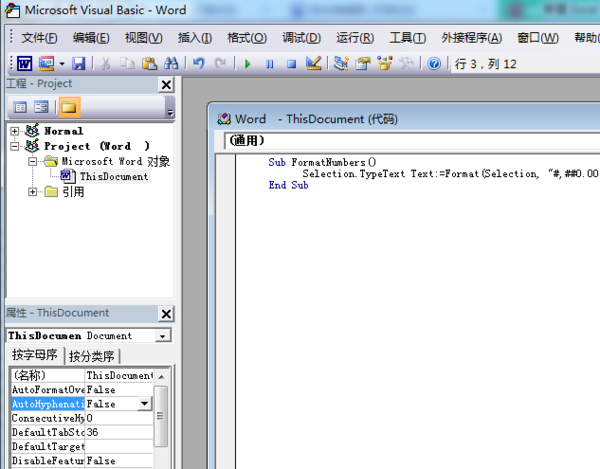Click the Sub FormatNumbers() code line
600x469 pixels.
(322, 162)
